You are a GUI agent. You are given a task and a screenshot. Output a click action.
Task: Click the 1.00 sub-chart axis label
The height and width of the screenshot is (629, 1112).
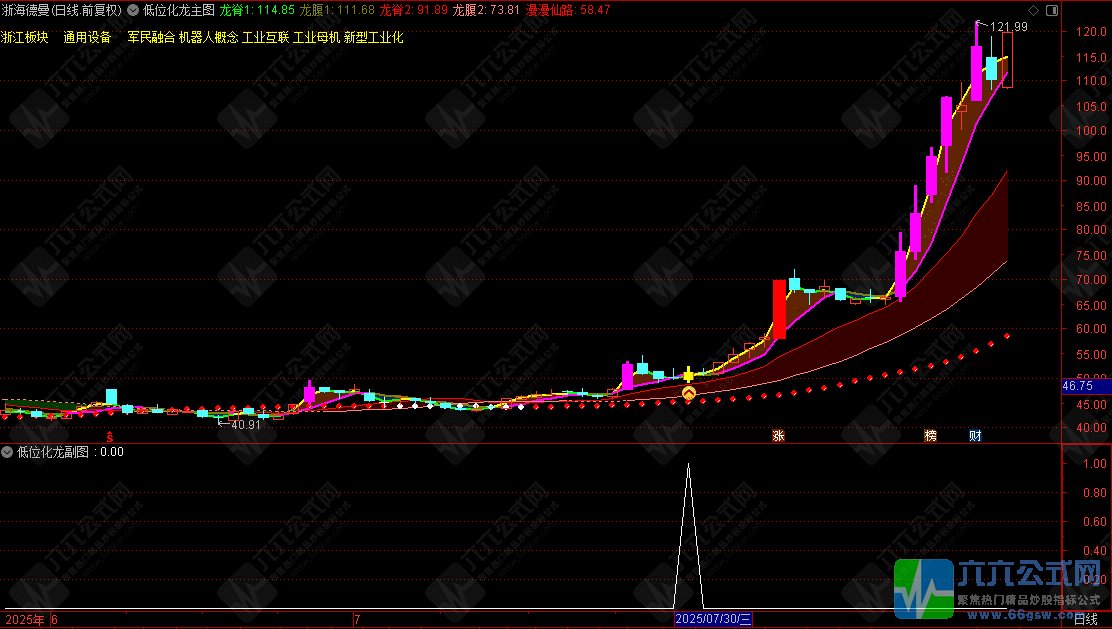click(x=1094, y=464)
